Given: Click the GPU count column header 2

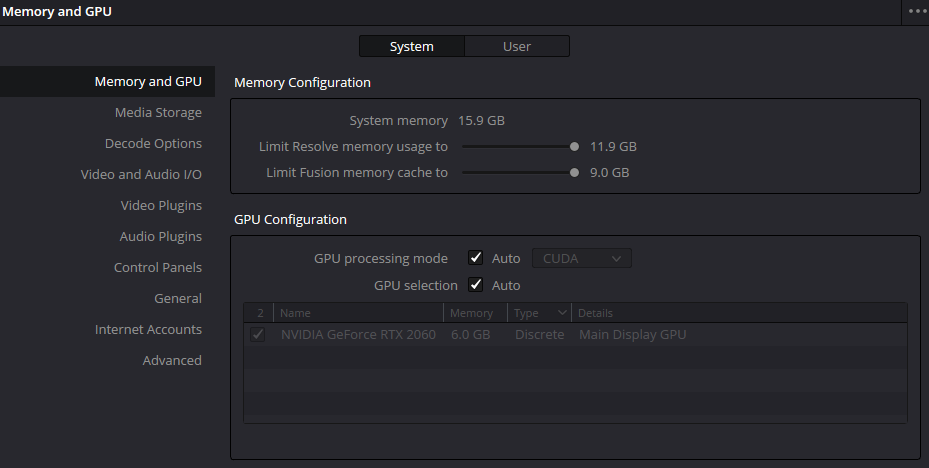Looking at the screenshot, I should click(260, 313).
